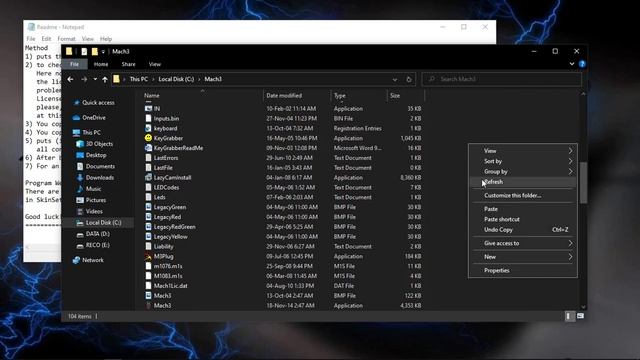Screen dimensions: 640x360
Task: Open the Give access to submenu
Action: (x=523, y=243)
